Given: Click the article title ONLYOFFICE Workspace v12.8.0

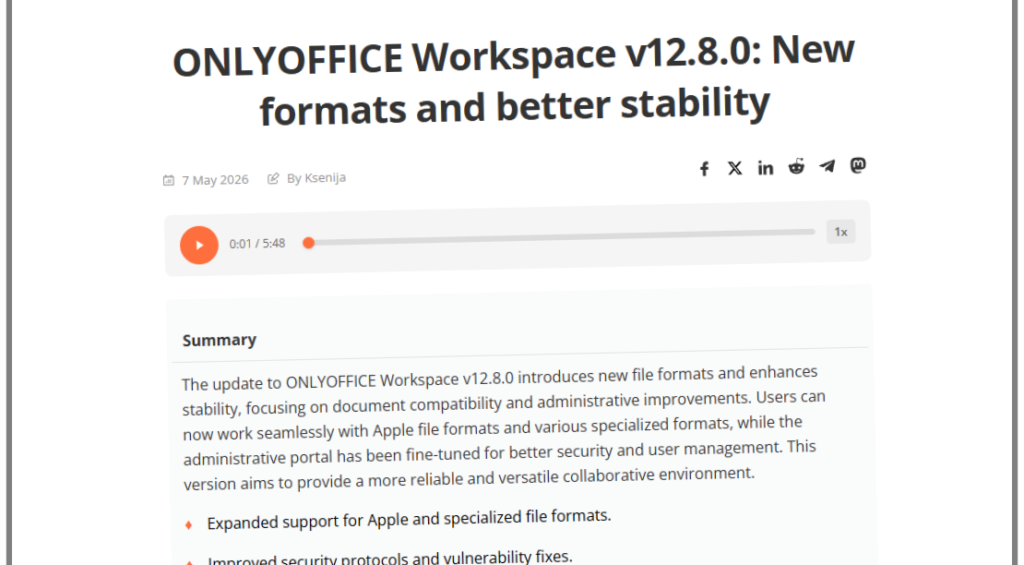Looking at the screenshot, I should (x=513, y=81).
